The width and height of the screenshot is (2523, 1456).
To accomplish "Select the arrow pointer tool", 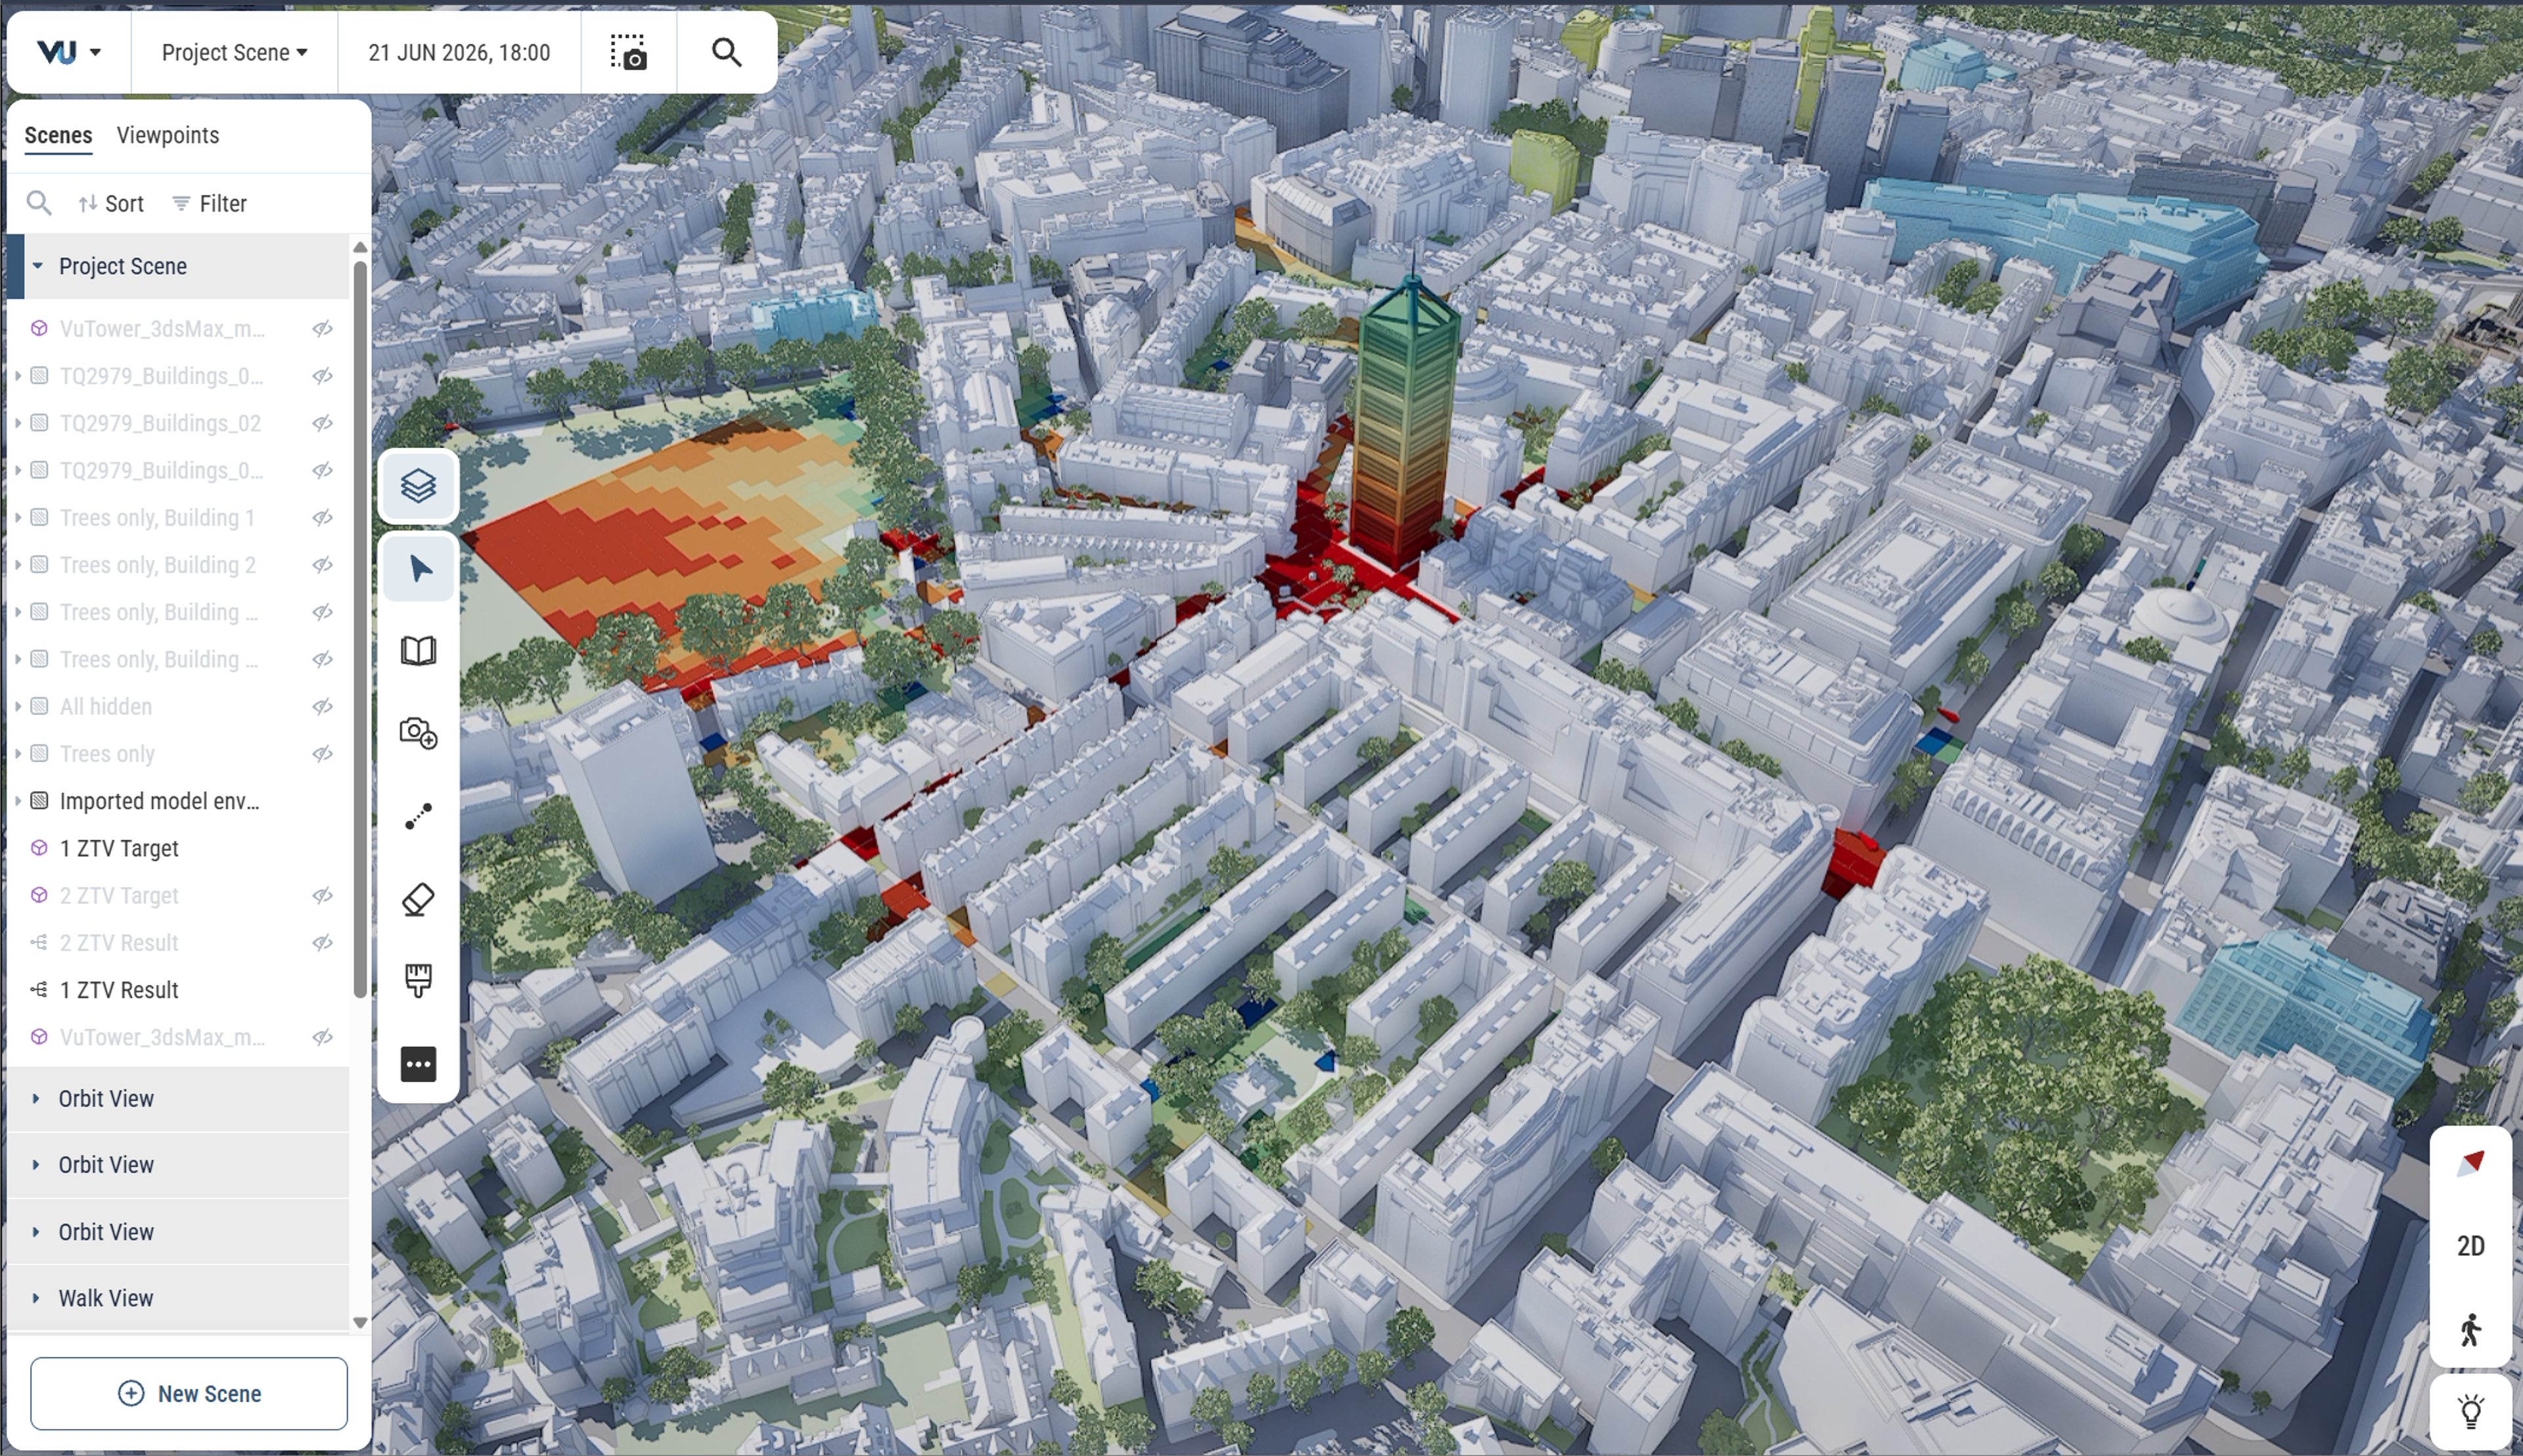I will click(418, 568).
